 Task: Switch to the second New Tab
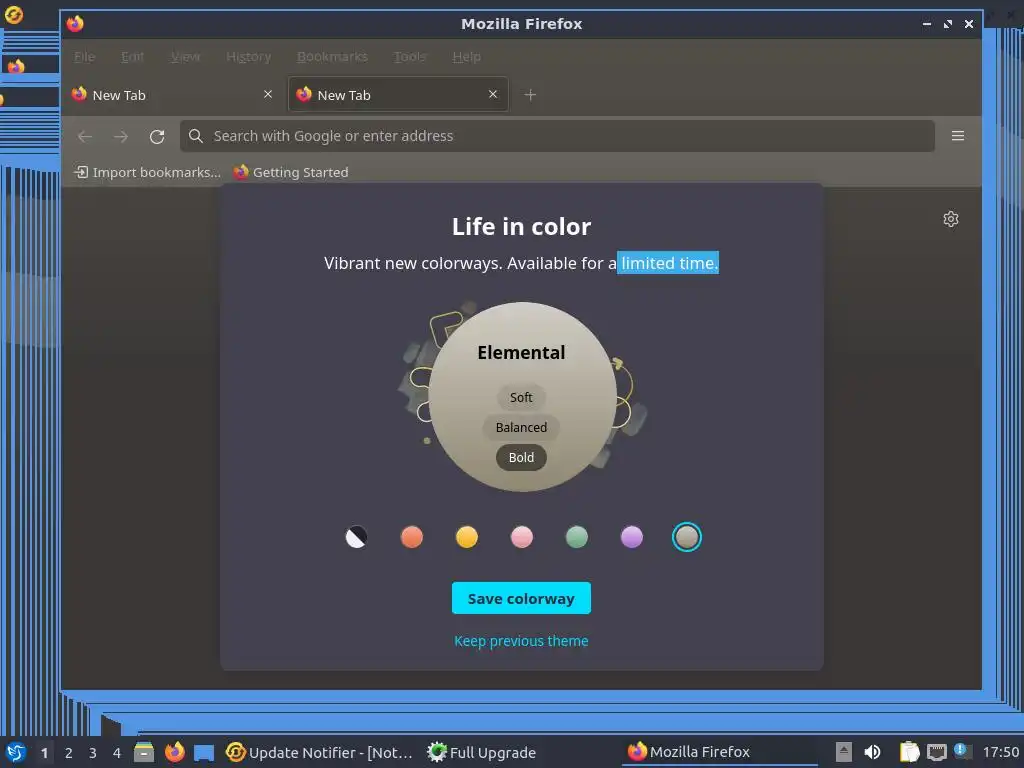tap(398, 95)
